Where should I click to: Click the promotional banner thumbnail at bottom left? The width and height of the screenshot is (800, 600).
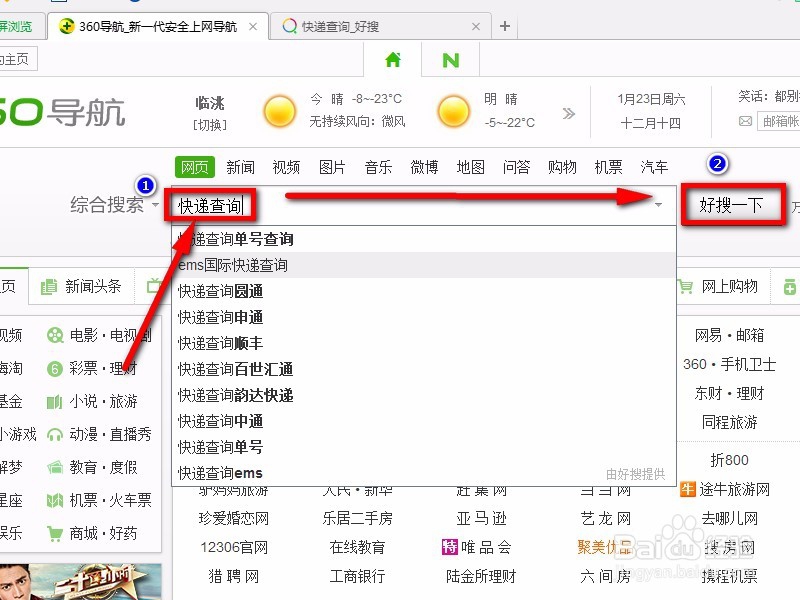[x=81, y=581]
